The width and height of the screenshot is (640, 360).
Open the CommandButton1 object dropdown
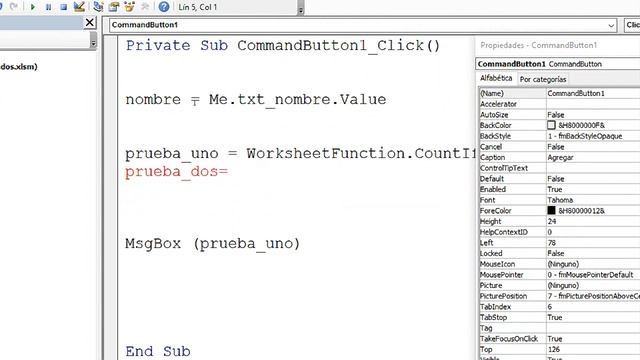[x=611, y=25]
